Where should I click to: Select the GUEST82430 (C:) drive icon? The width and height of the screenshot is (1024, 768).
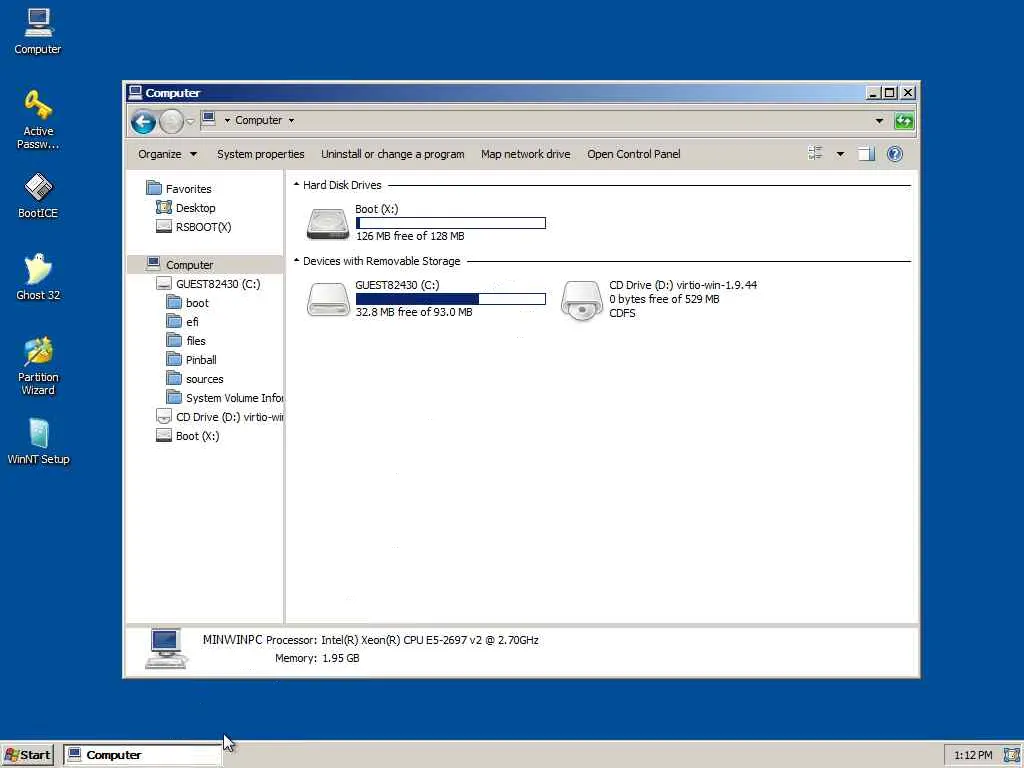(328, 300)
